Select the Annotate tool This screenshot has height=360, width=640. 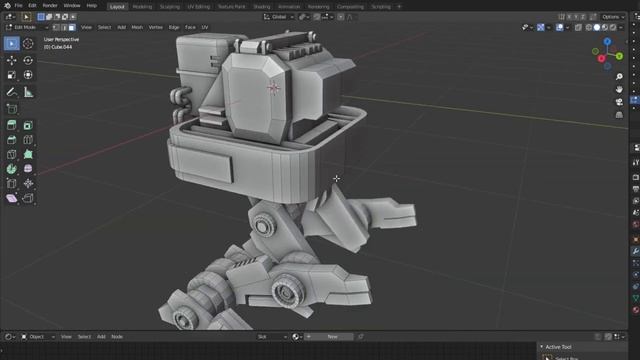click(x=11, y=92)
